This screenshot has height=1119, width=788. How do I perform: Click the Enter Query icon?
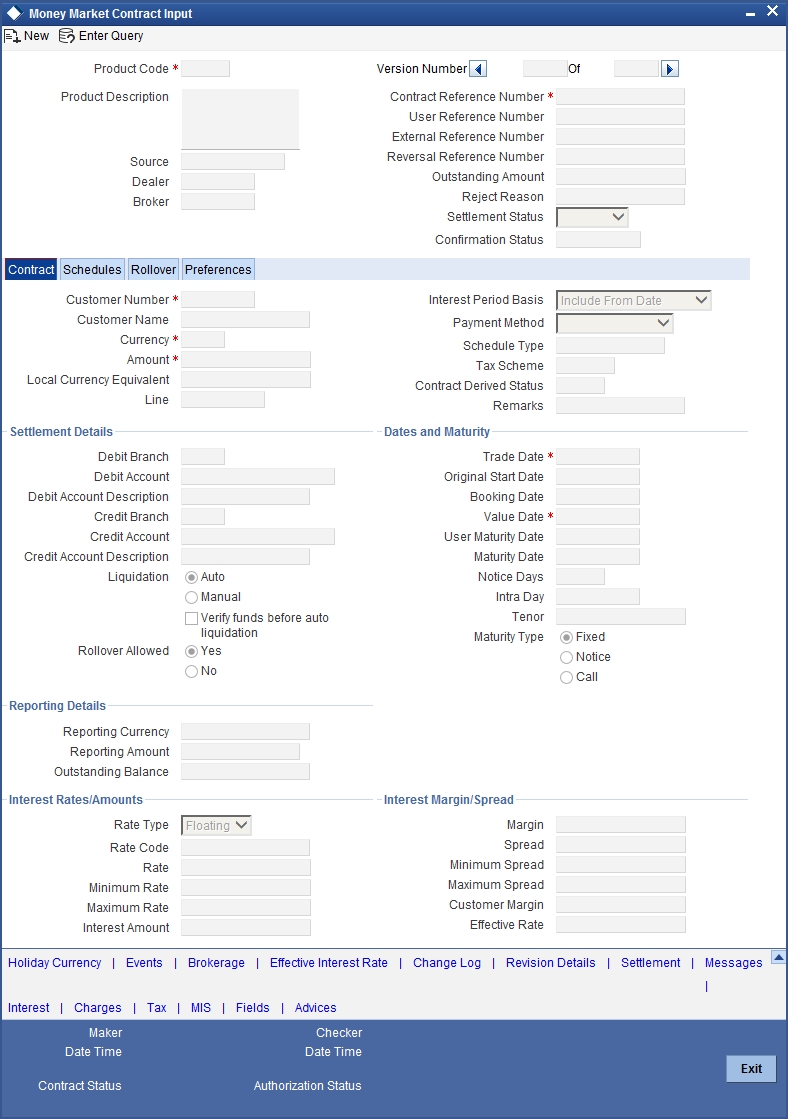click(x=66, y=36)
